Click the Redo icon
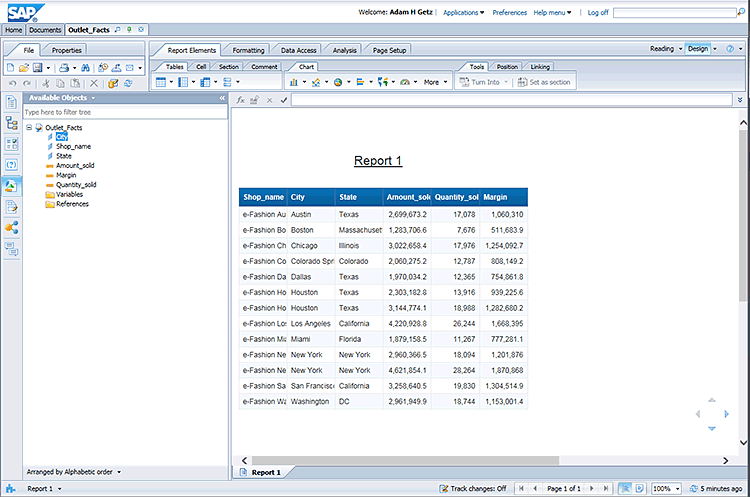 pyautogui.click(x=27, y=83)
